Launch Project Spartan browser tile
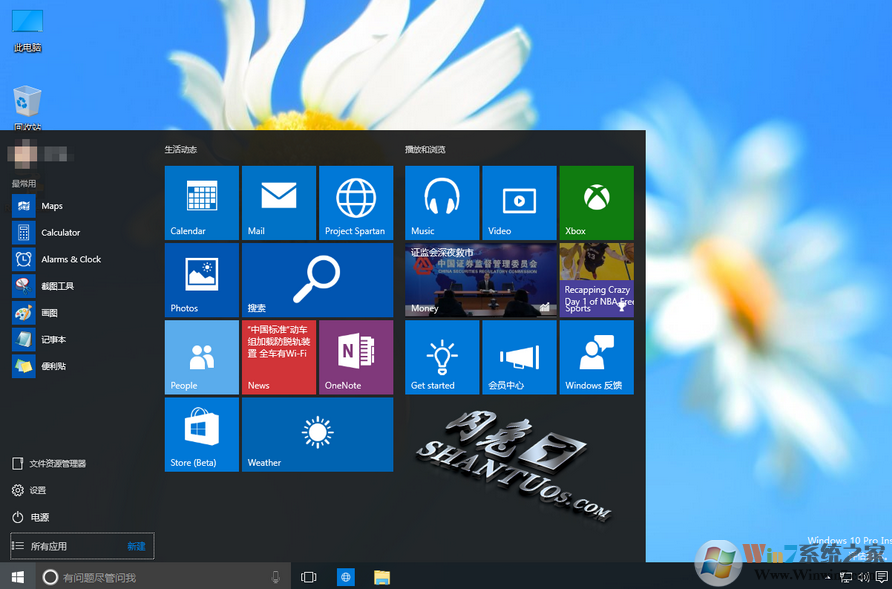Screen dimensions: 892x589 pyautogui.click(x=356, y=203)
